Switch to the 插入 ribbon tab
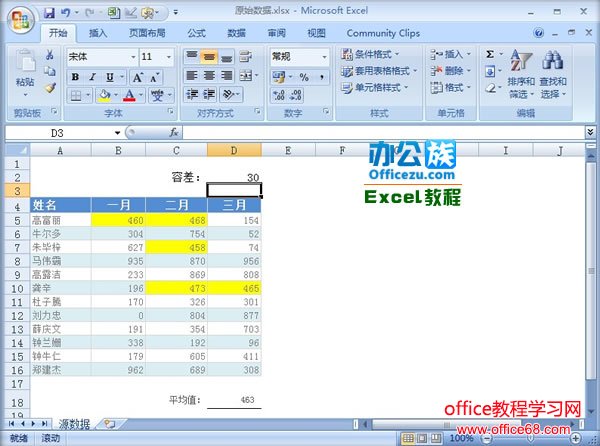Screen dimensions: 600x446 [x=98, y=33]
